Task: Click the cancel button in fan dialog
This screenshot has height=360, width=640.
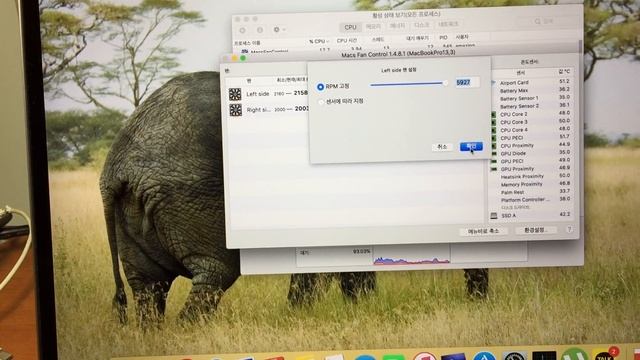Action: pos(442,147)
